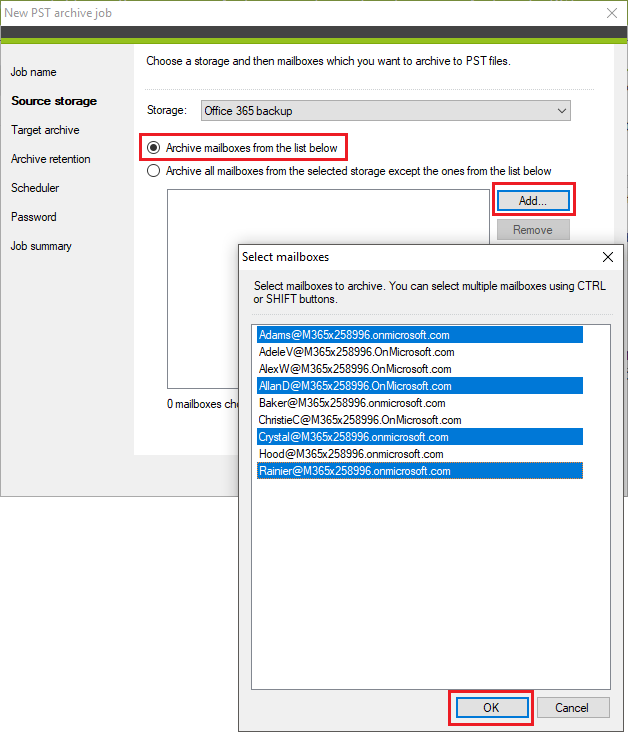This screenshot has width=628, height=732.
Task: Open the Job summary step
Action: tap(41, 246)
